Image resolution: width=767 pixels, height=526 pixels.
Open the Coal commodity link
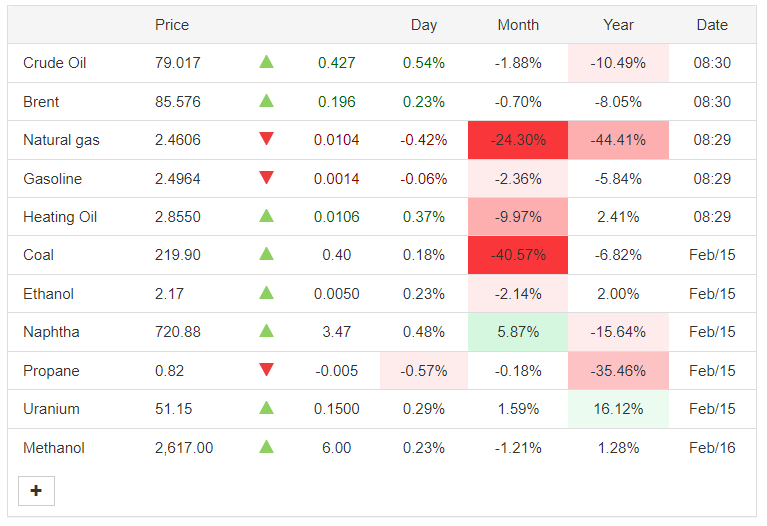[x=38, y=255]
